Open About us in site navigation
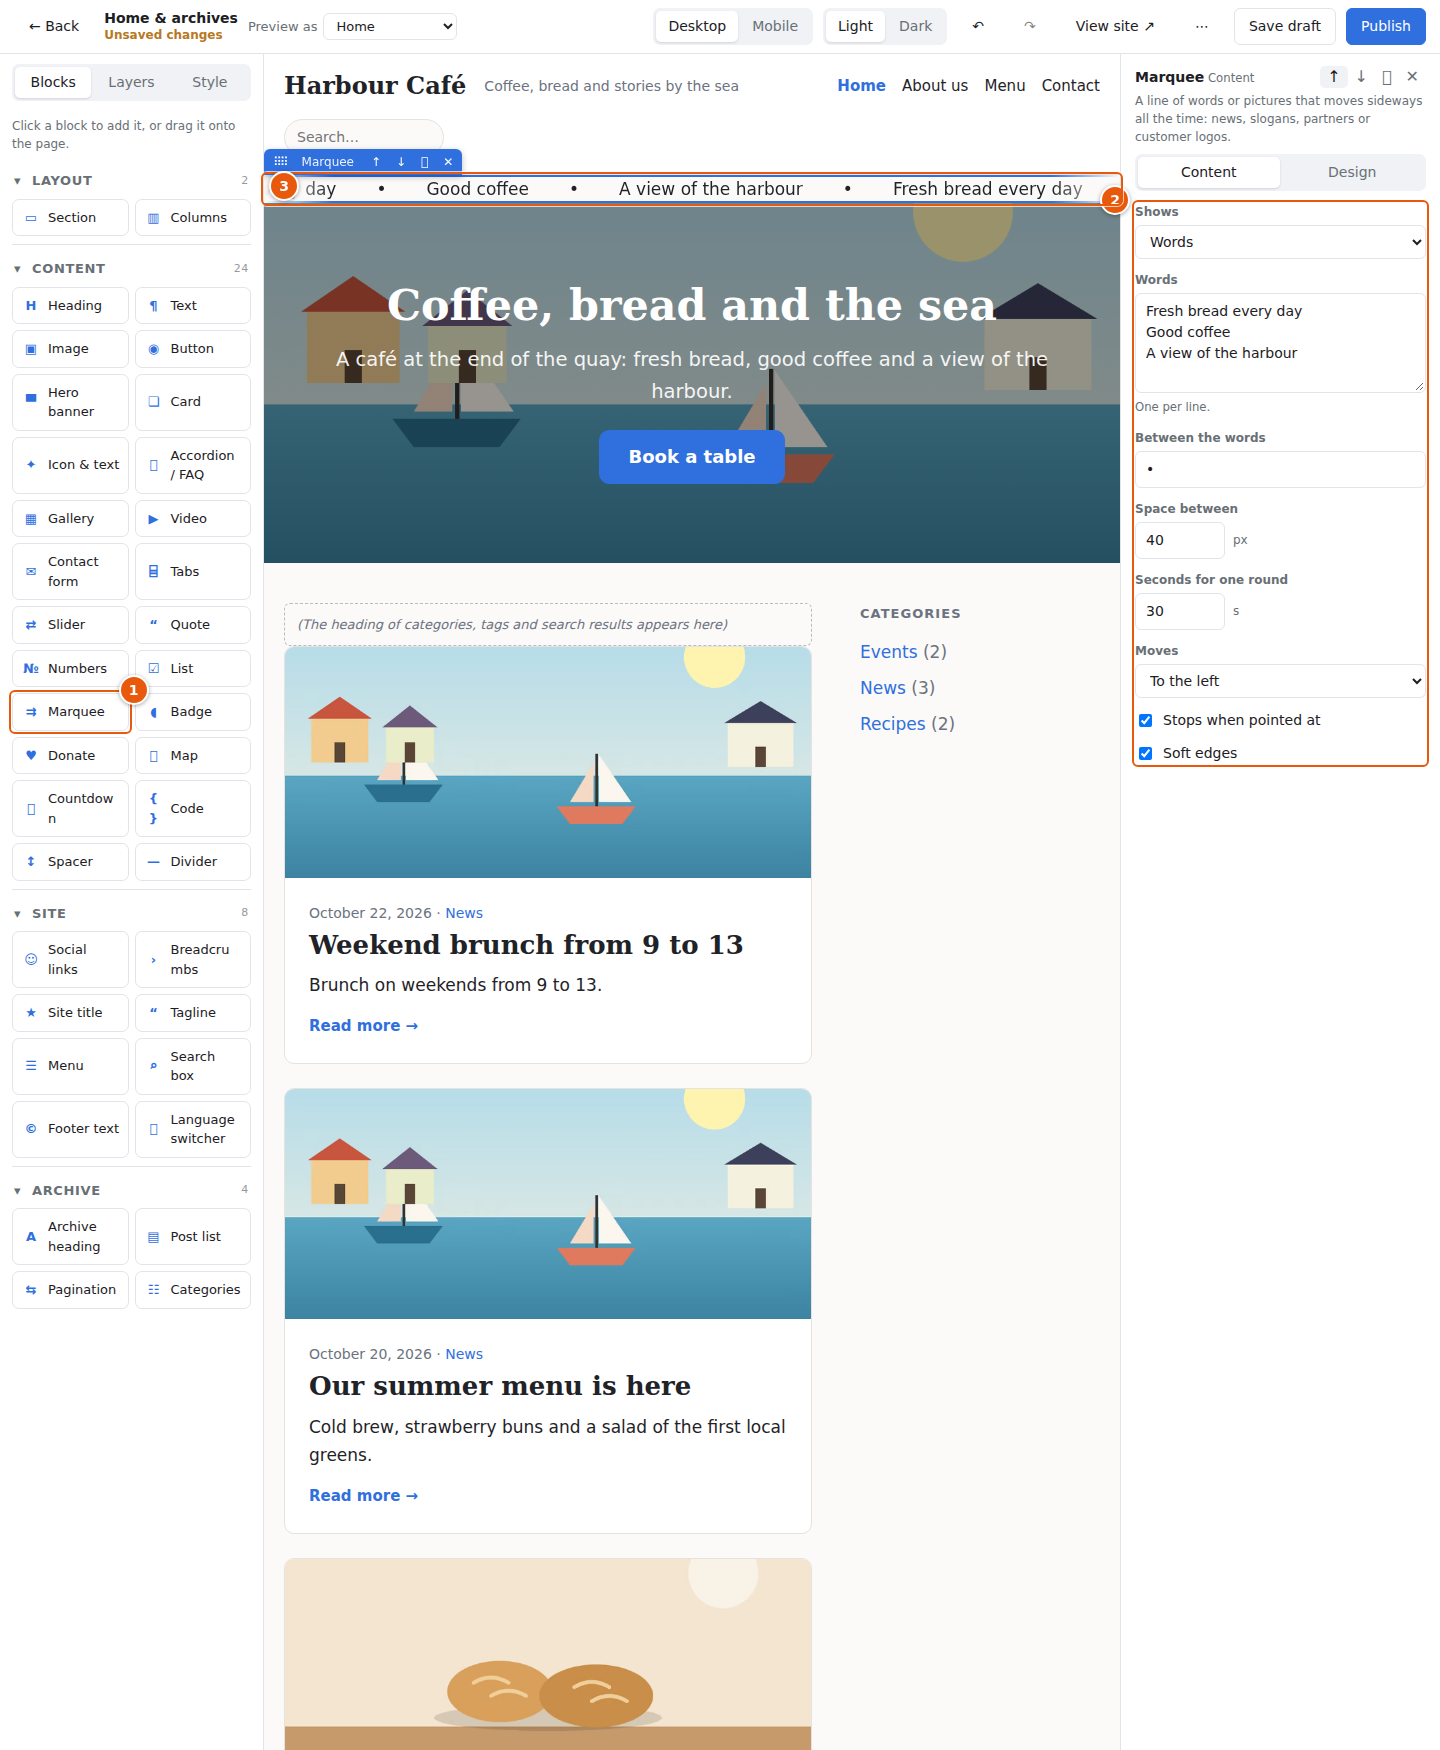The image size is (1440, 1750). pos(935,86)
